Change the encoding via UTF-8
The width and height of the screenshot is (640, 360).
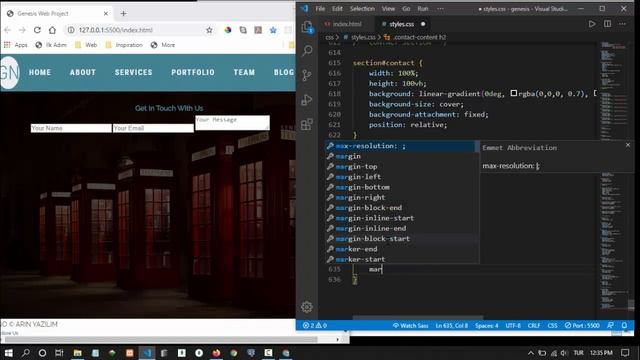(513, 325)
